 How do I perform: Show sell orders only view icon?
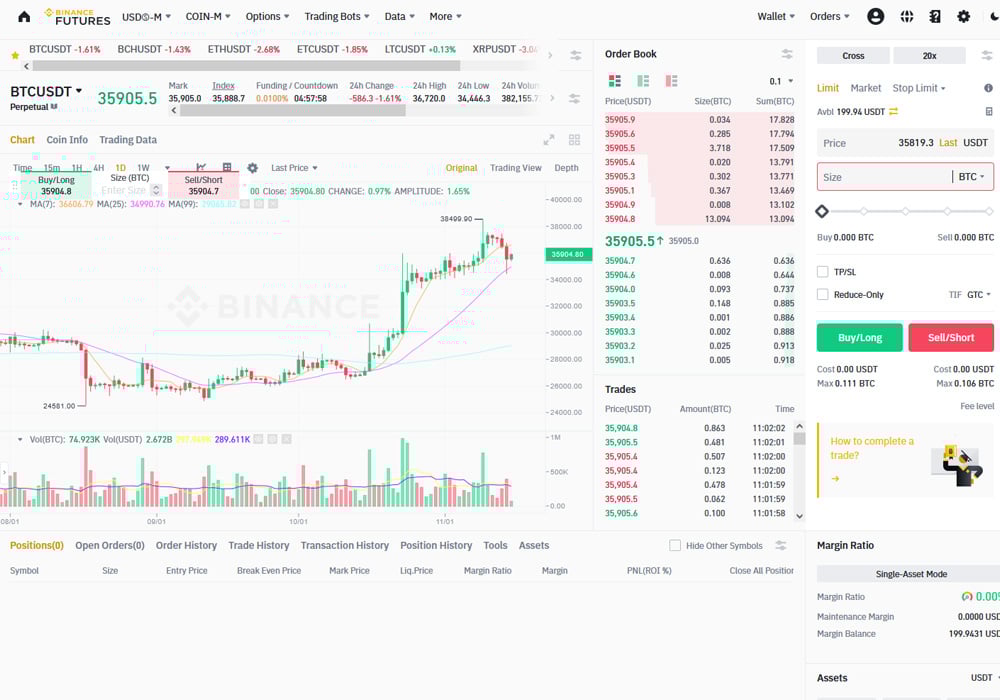671,81
